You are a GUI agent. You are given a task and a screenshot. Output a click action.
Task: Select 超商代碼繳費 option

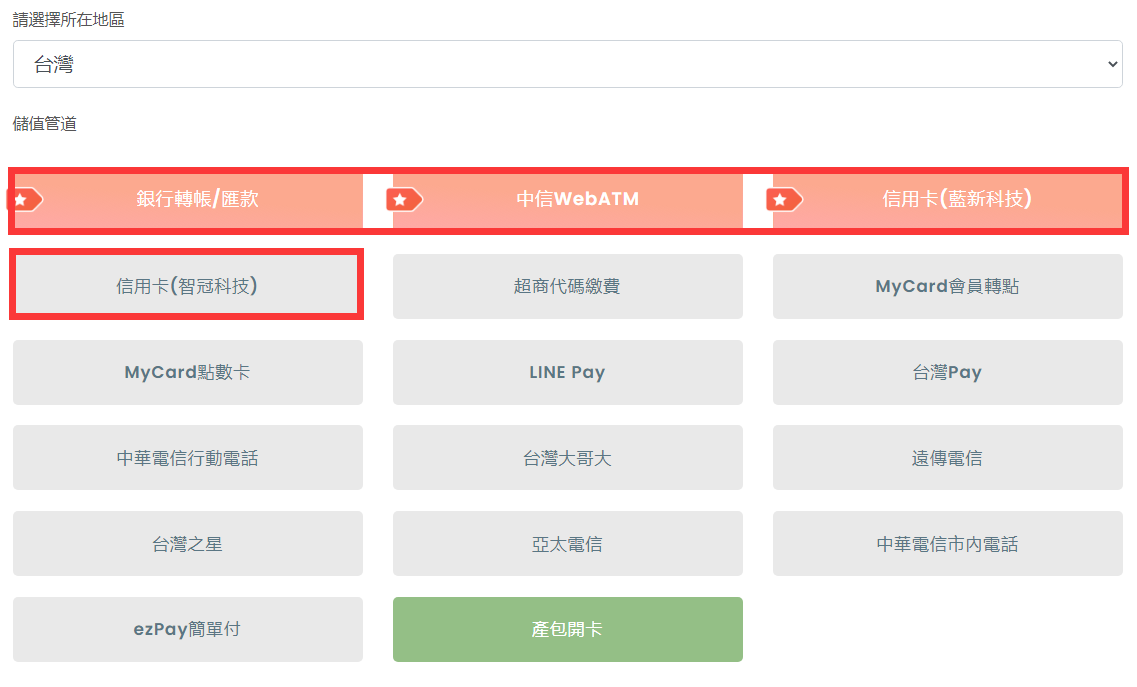568,286
